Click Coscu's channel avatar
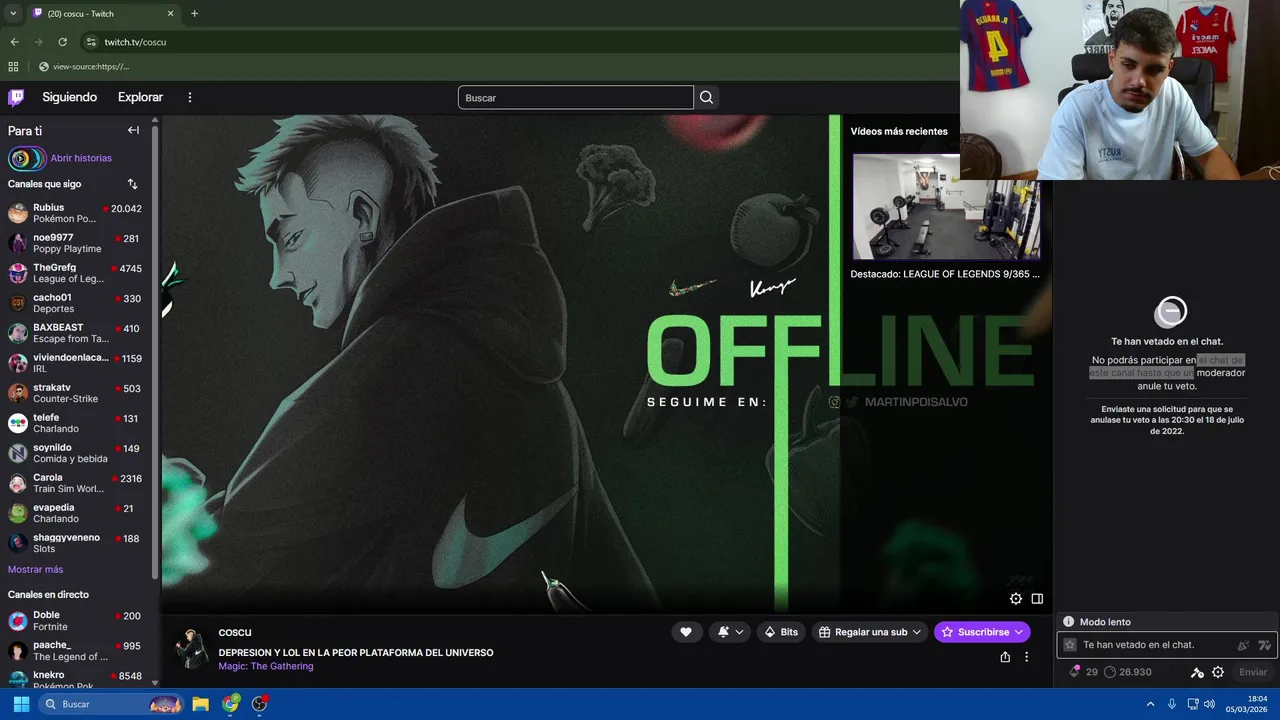 (190, 648)
